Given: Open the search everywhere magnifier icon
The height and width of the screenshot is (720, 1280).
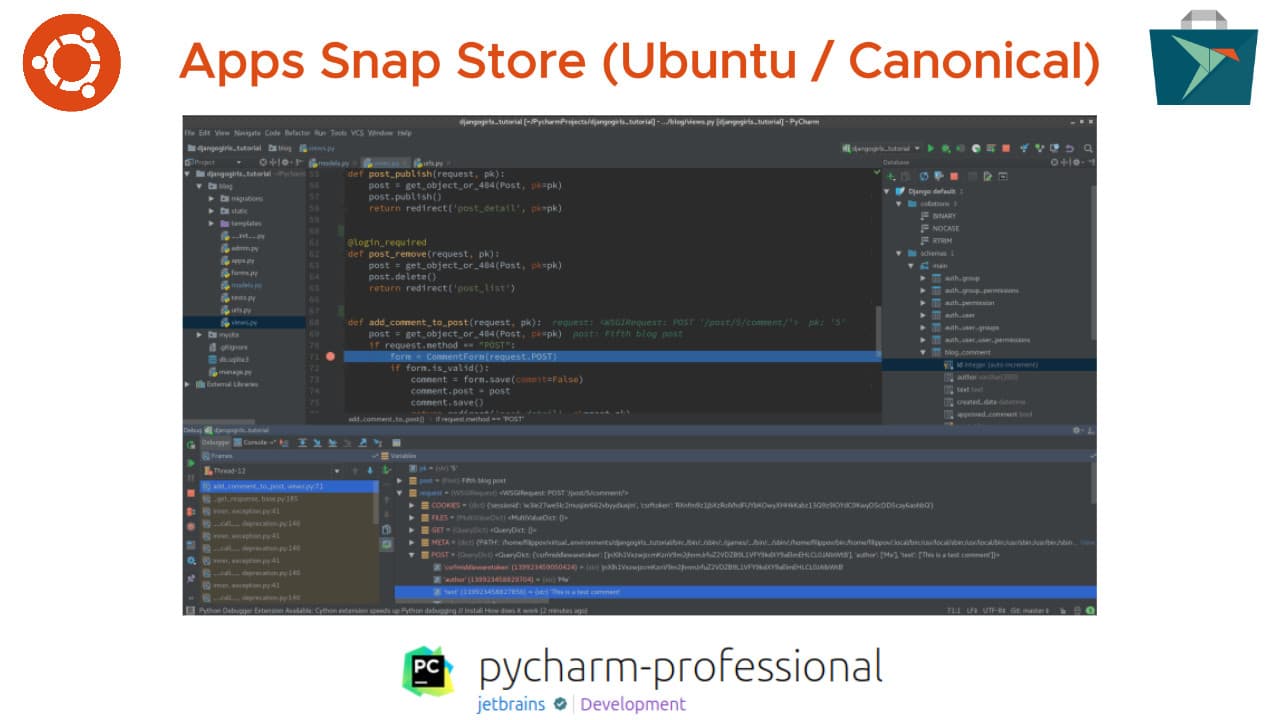Looking at the screenshot, I should click(1086, 148).
